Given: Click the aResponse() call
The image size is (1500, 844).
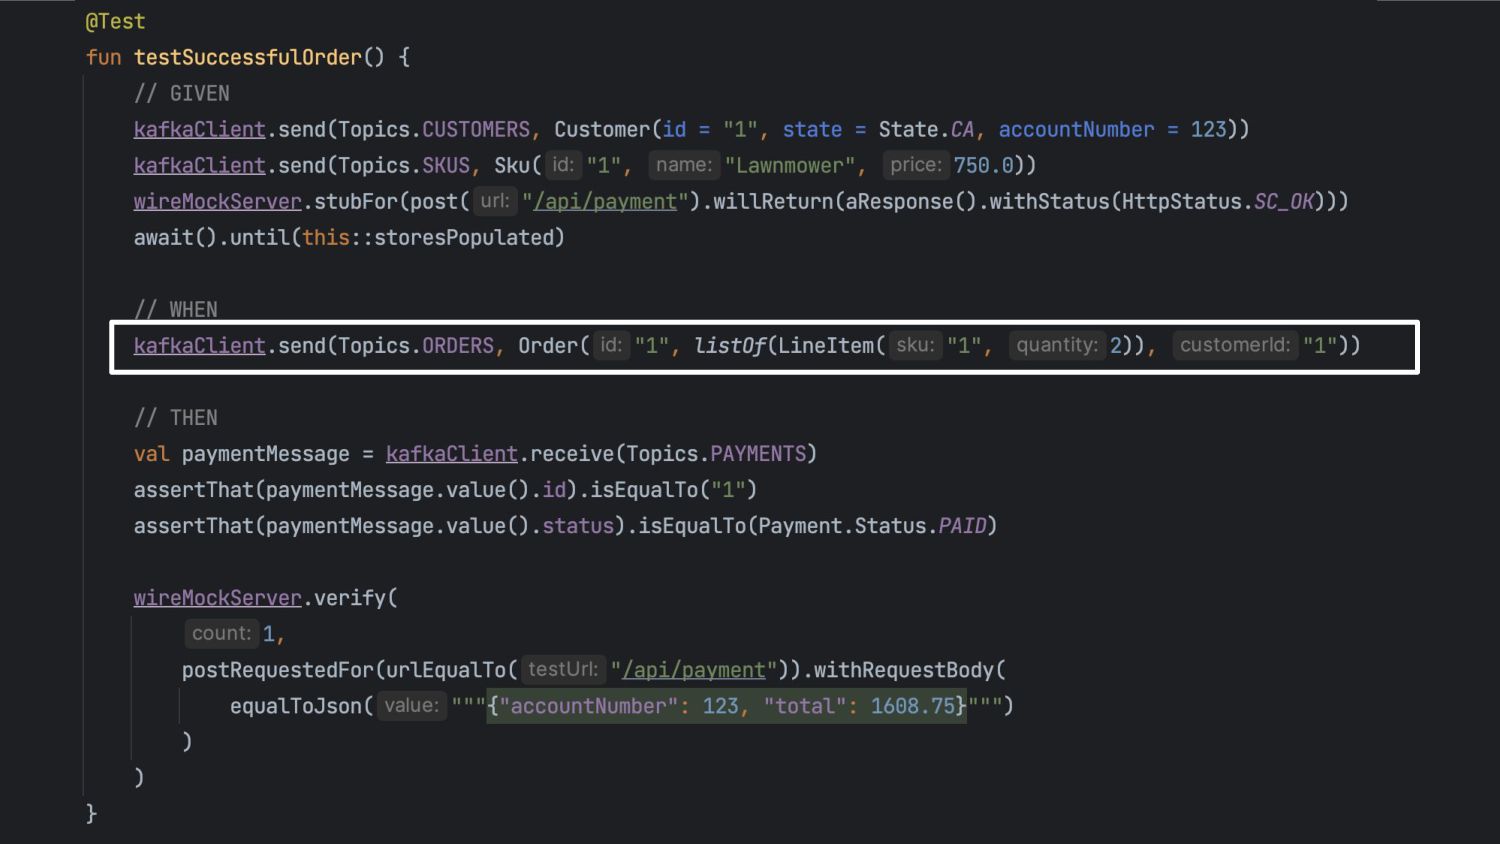Looking at the screenshot, I should click(911, 201).
